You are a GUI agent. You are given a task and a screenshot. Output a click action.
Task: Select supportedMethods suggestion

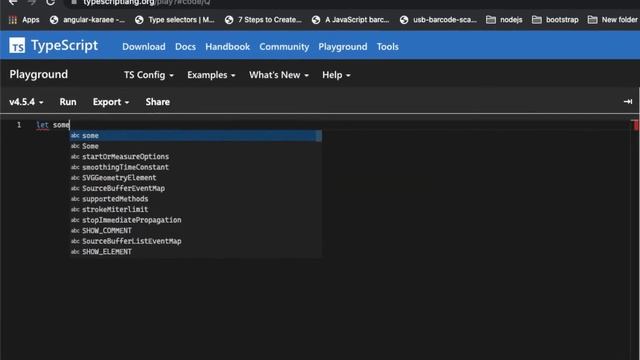[x=196, y=199]
